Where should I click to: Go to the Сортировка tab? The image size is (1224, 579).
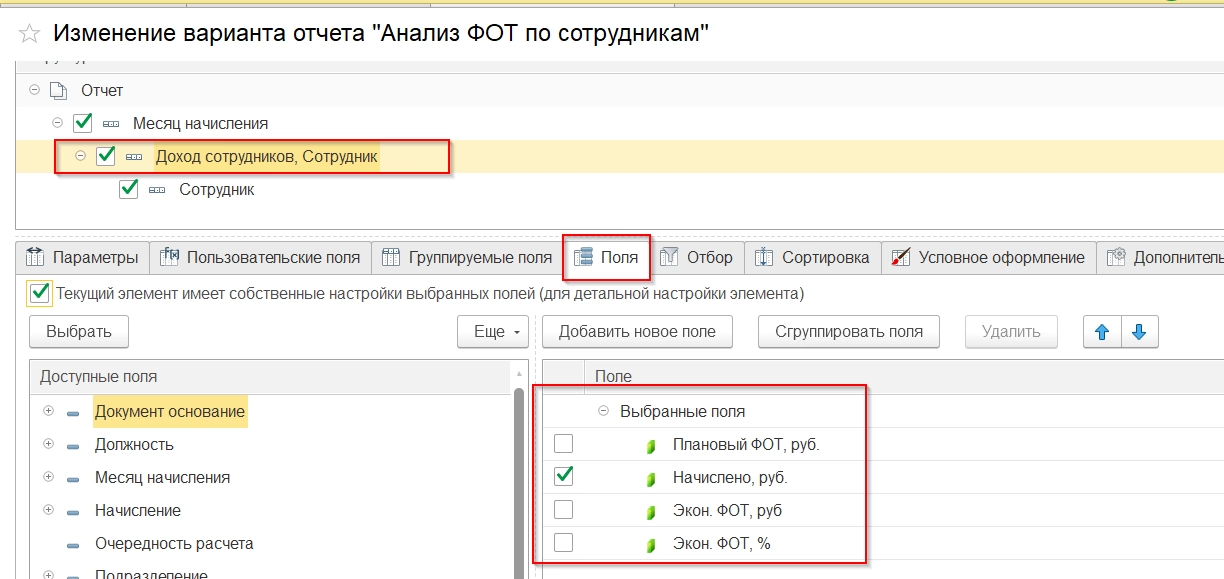(814, 257)
